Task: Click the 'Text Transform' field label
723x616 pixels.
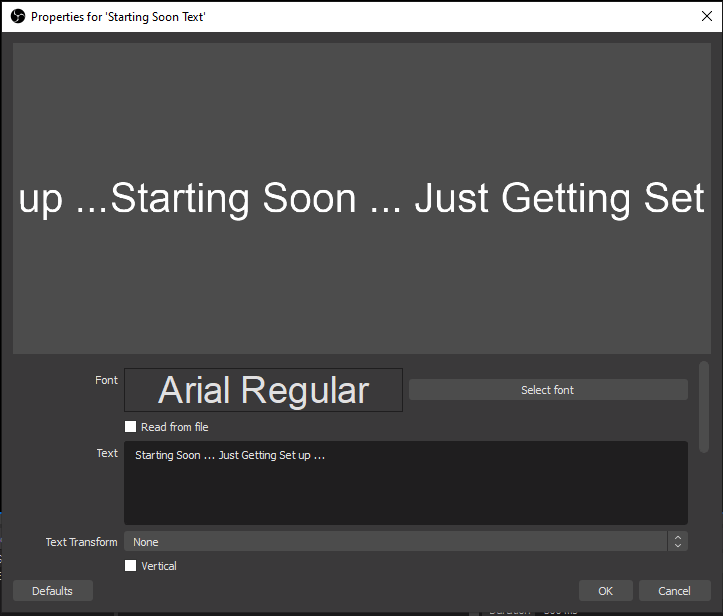Action: pyautogui.click(x=81, y=542)
